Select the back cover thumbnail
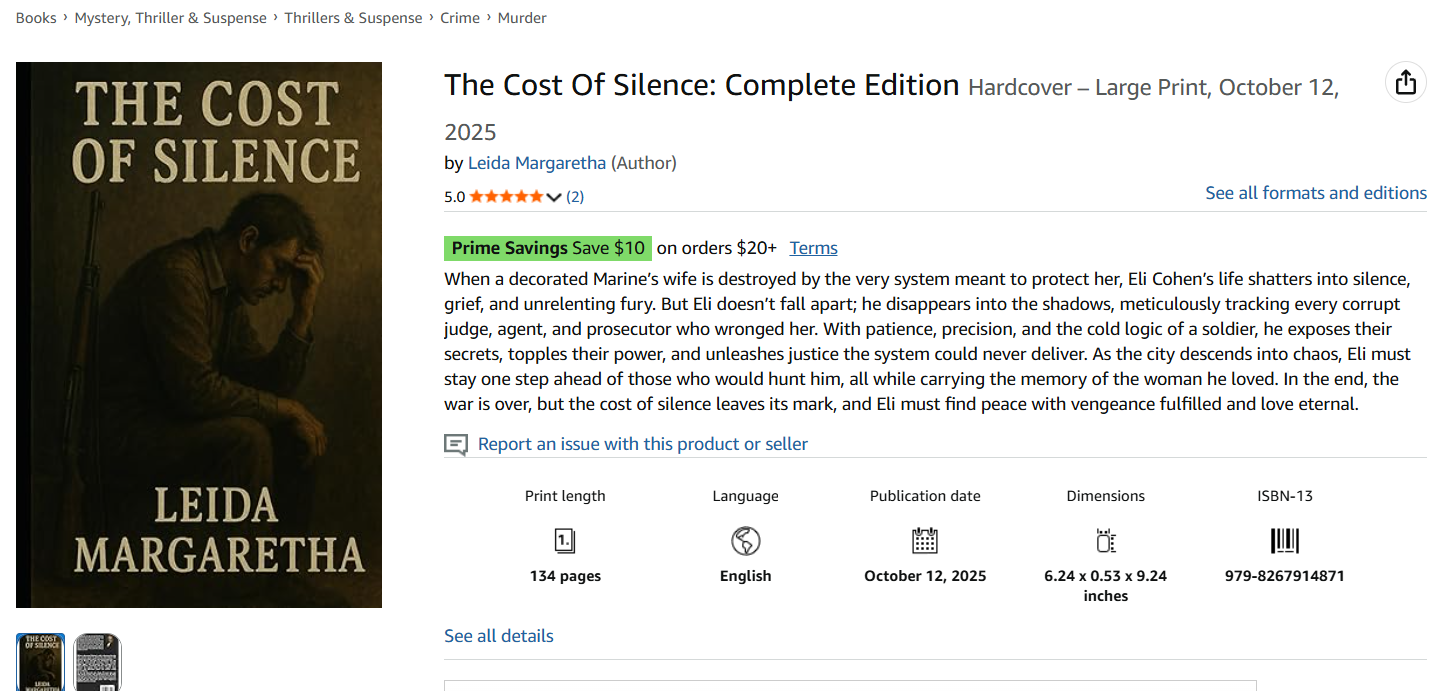This screenshot has width=1445, height=691. pos(97,661)
